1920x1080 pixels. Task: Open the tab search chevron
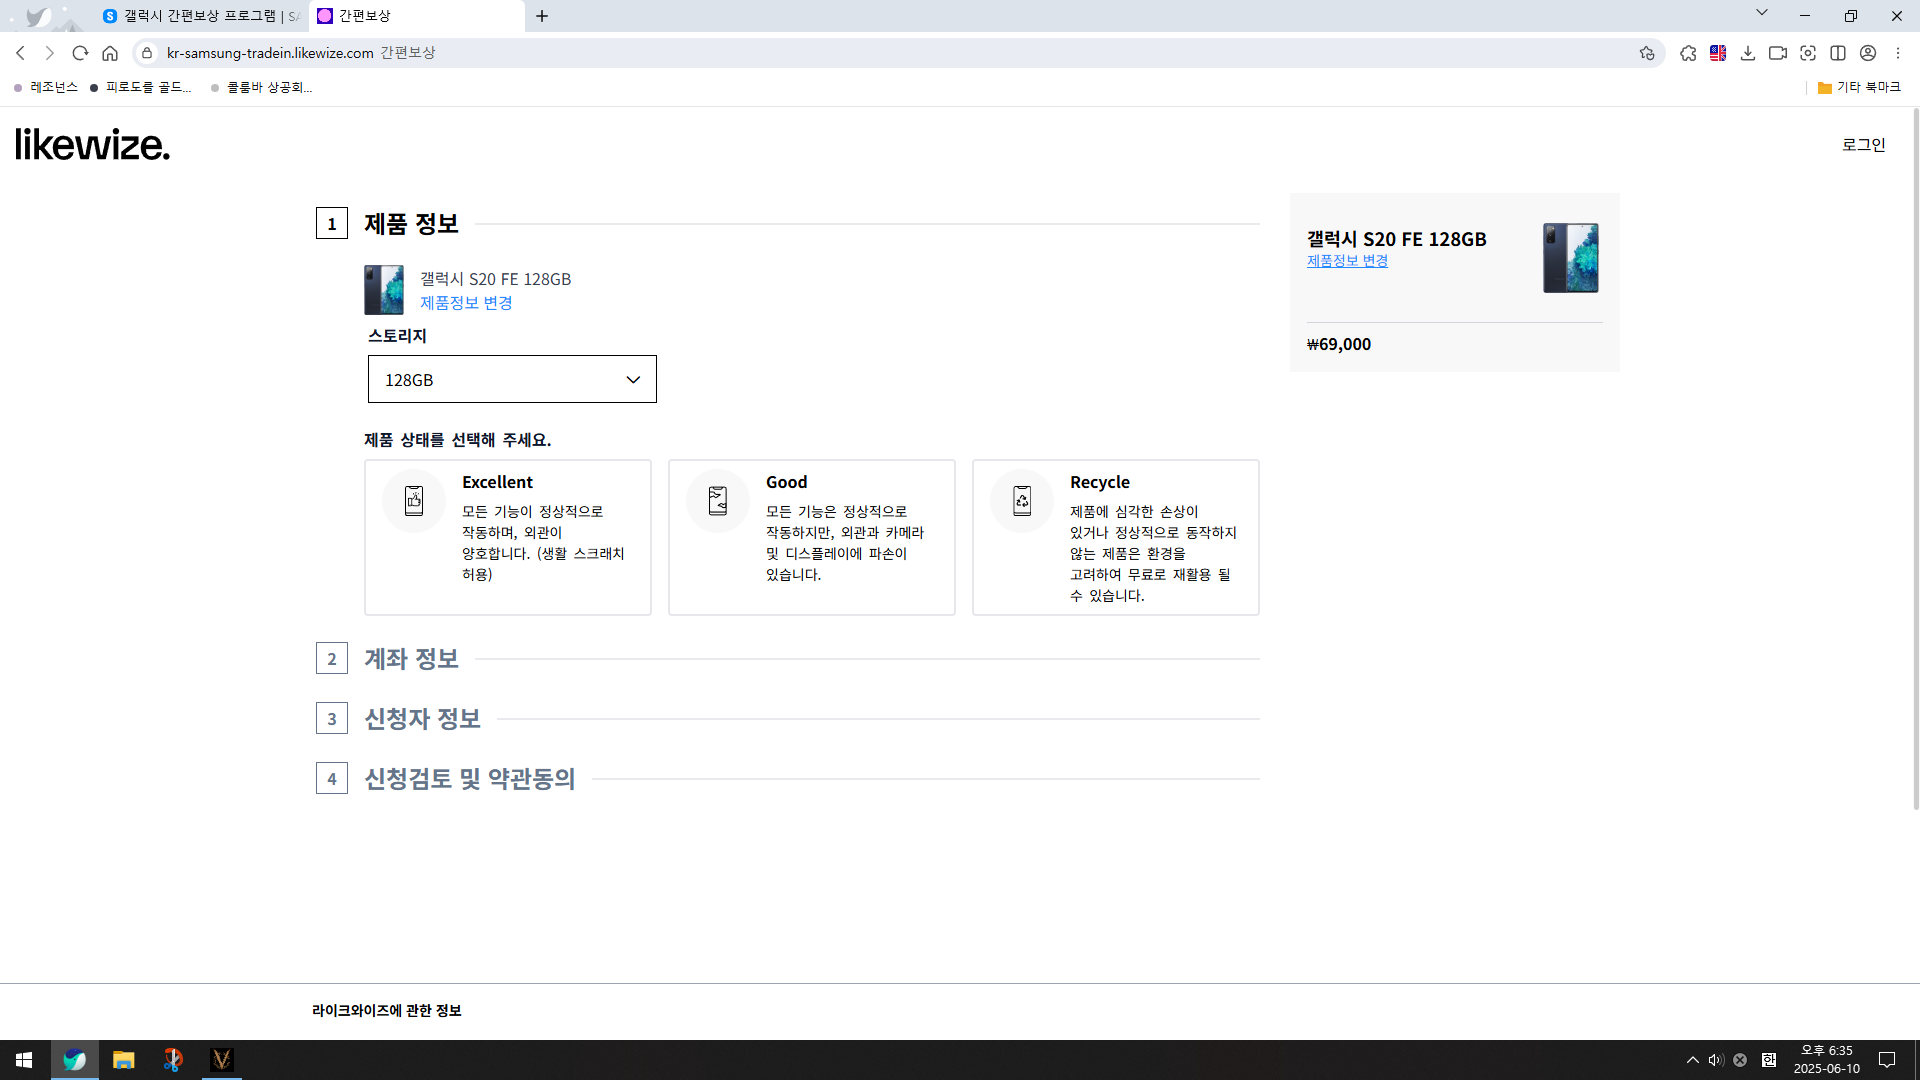(x=1762, y=13)
